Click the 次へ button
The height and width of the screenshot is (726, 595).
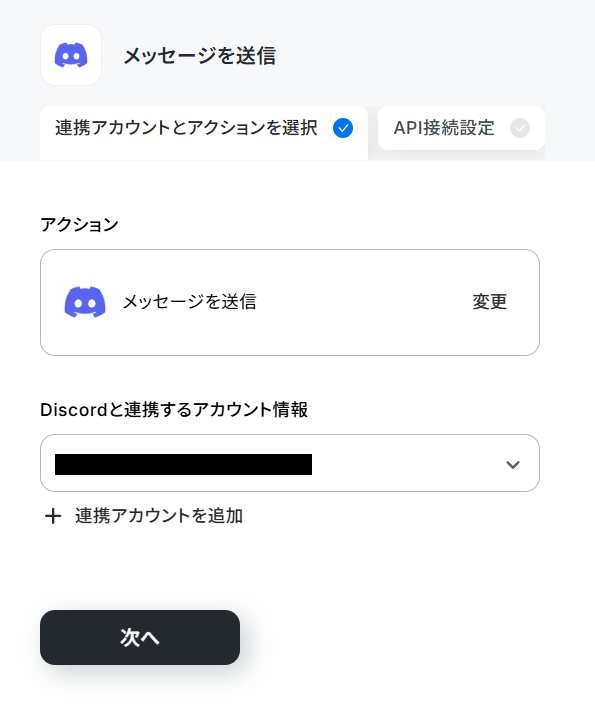[140, 638]
